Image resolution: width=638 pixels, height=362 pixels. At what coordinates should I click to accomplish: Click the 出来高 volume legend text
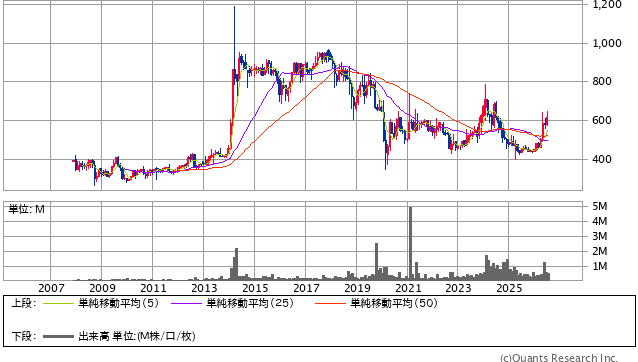[x=94, y=336]
